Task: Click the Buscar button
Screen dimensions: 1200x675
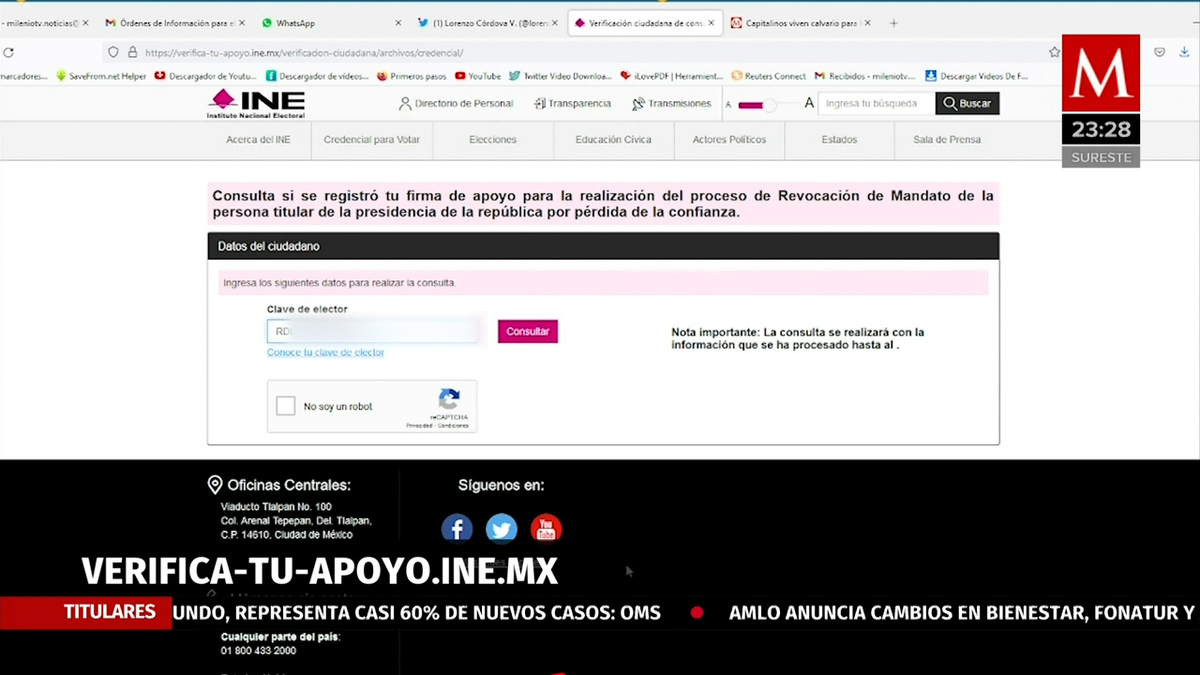Action: pyautogui.click(x=967, y=104)
